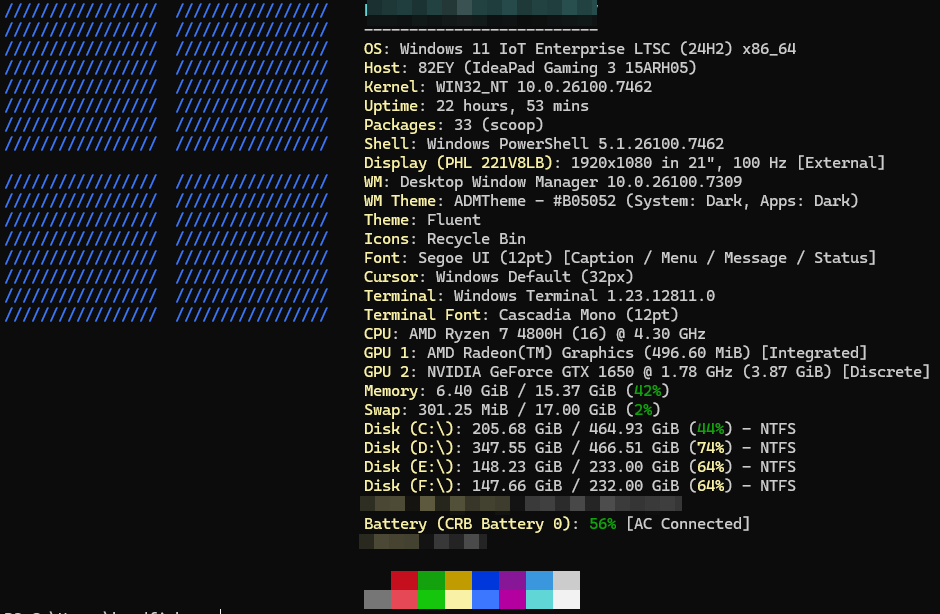The height and width of the screenshot is (614, 940).
Task: Click the green '56%' battery percentage
Action: [602, 524]
